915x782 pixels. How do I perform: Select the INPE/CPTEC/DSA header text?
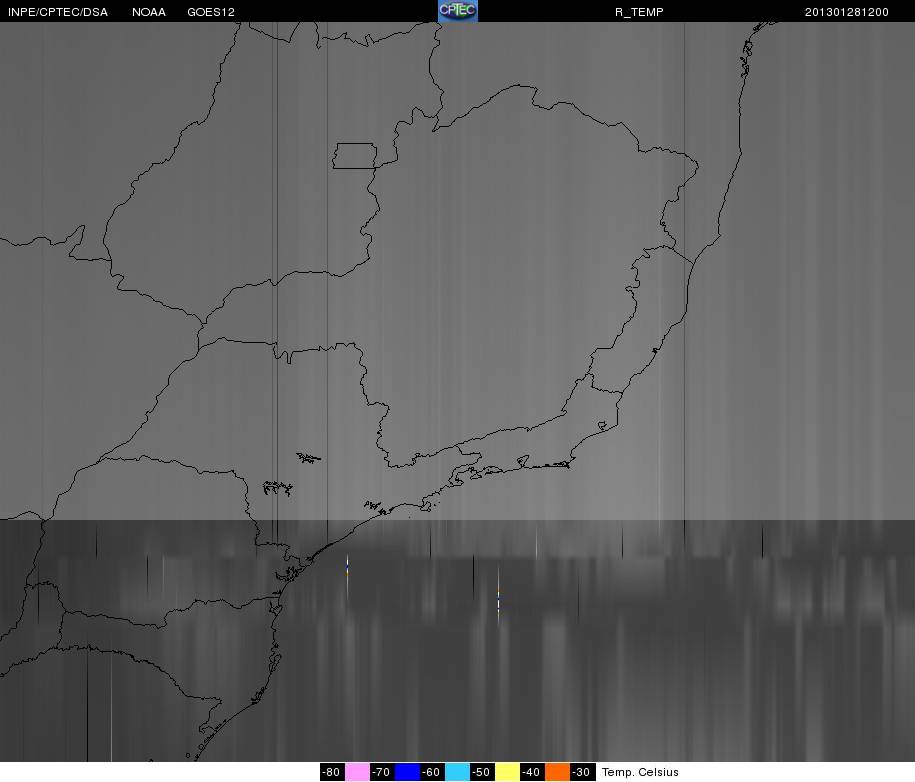(x=58, y=12)
